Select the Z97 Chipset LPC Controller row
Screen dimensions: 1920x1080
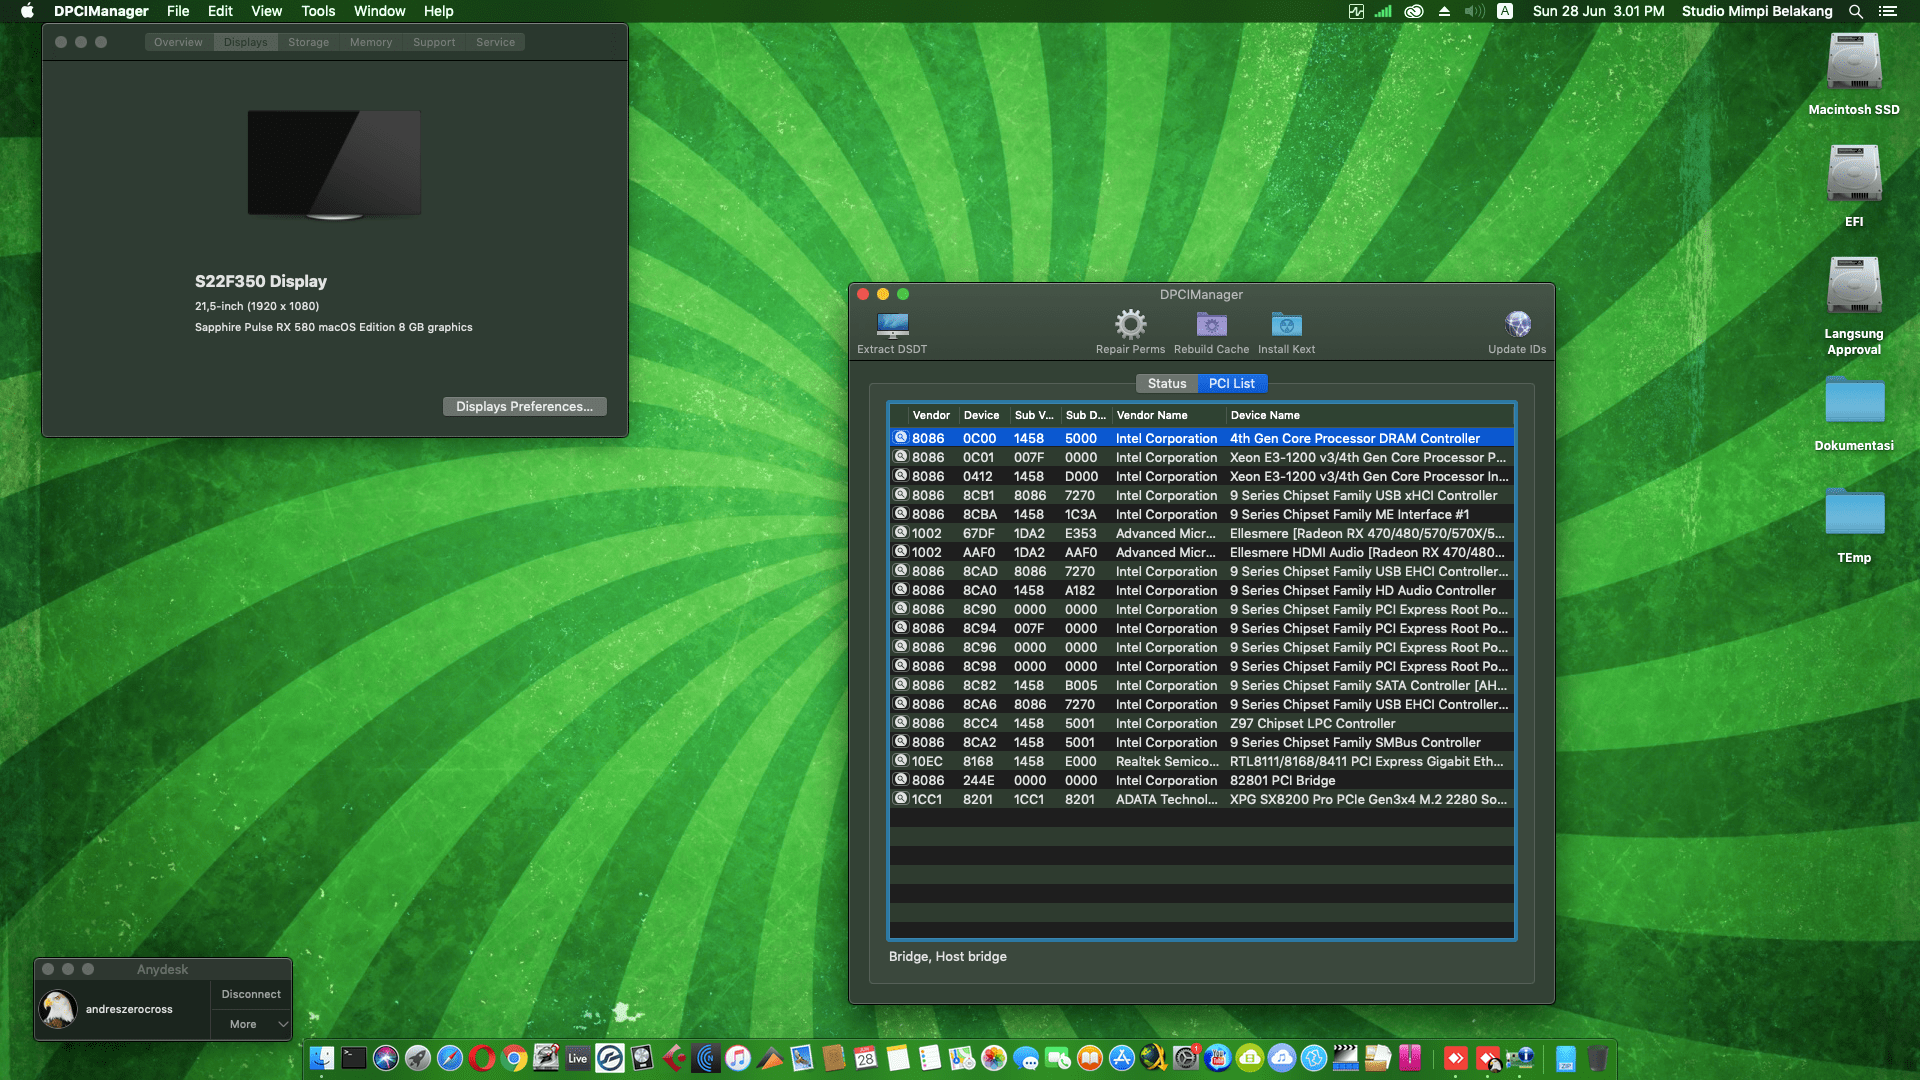[x=1202, y=723]
